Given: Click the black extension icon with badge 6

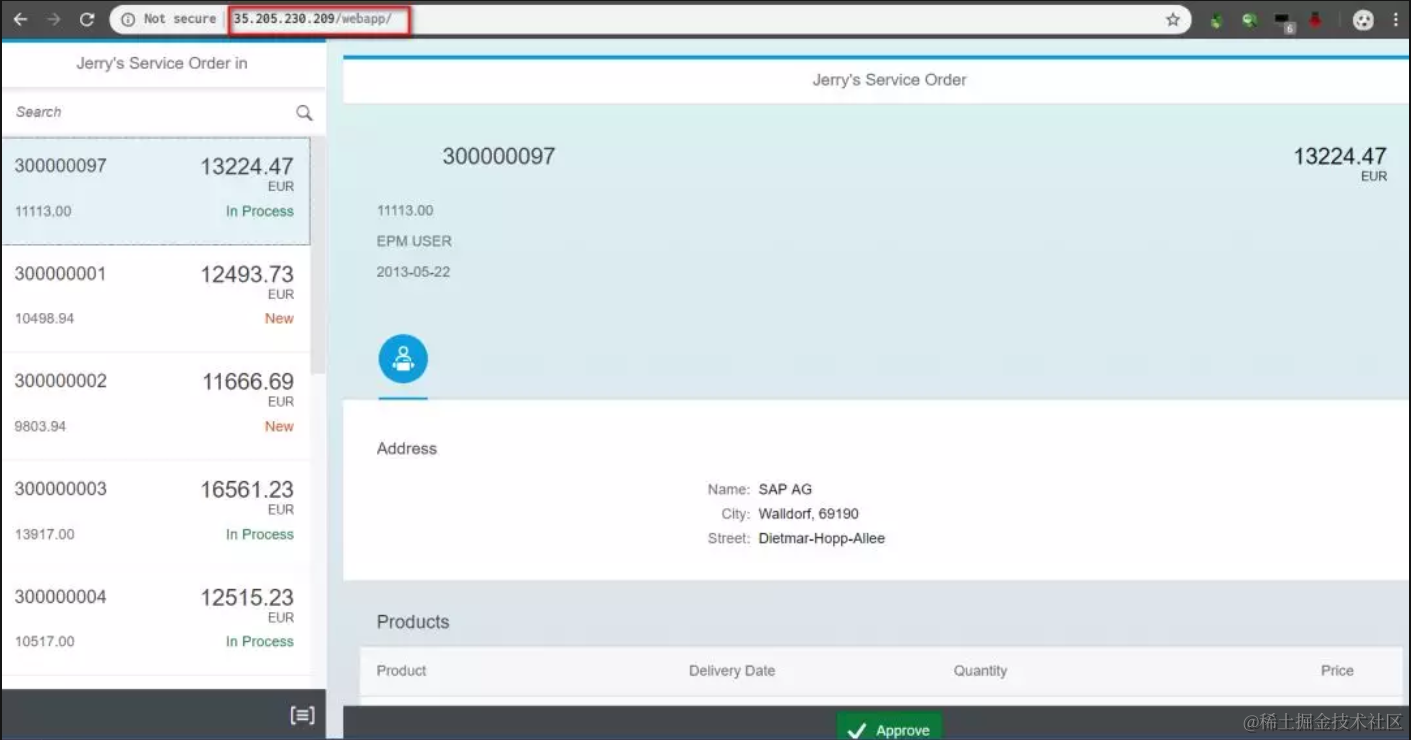Looking at the screenshot, I should pos(1282,18).
